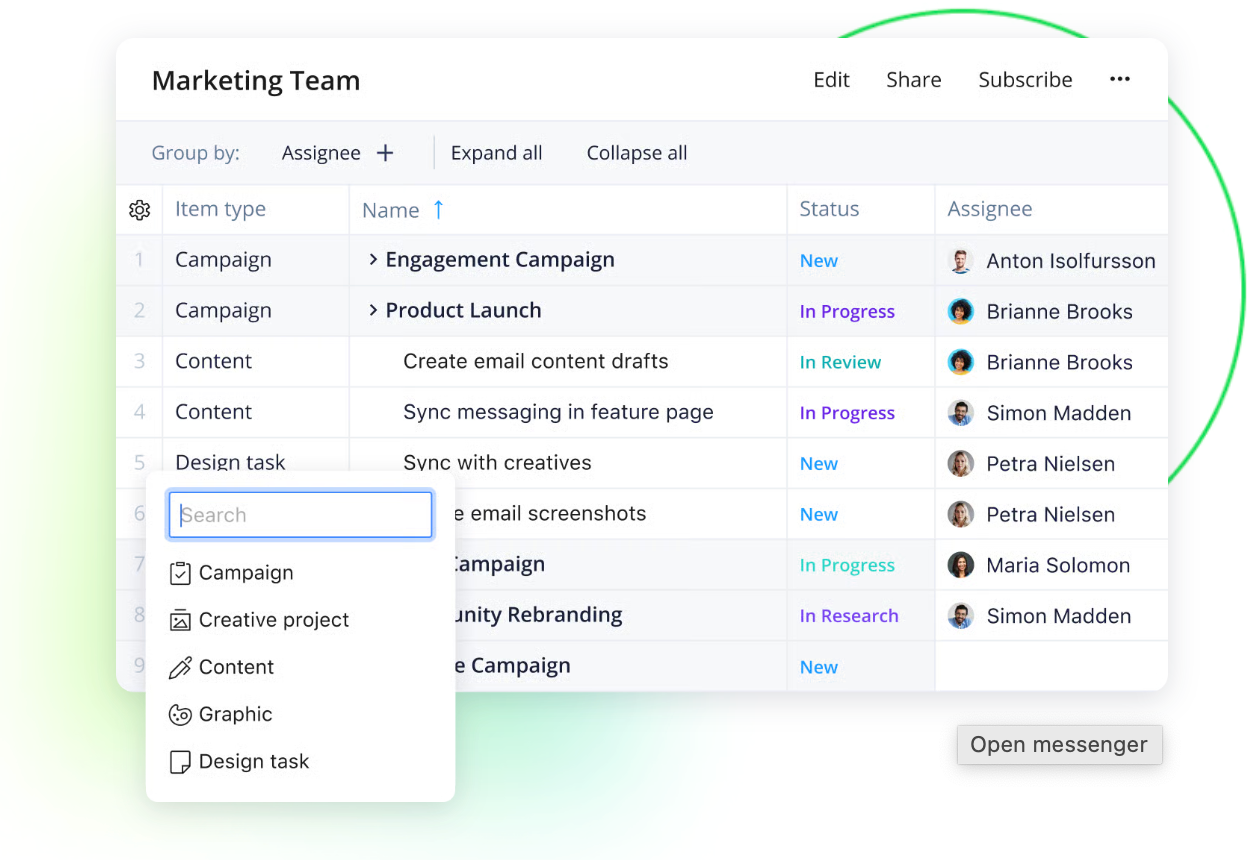
Task: Expand the Engagement Campaign row
Action: (x=373, y=260)
